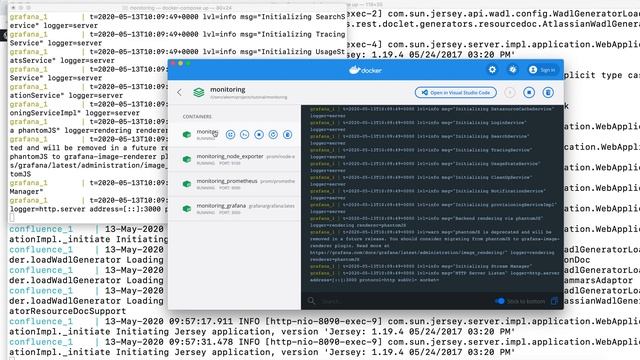
Task: Open the troubleshoot bug icon
Action: 512,70
